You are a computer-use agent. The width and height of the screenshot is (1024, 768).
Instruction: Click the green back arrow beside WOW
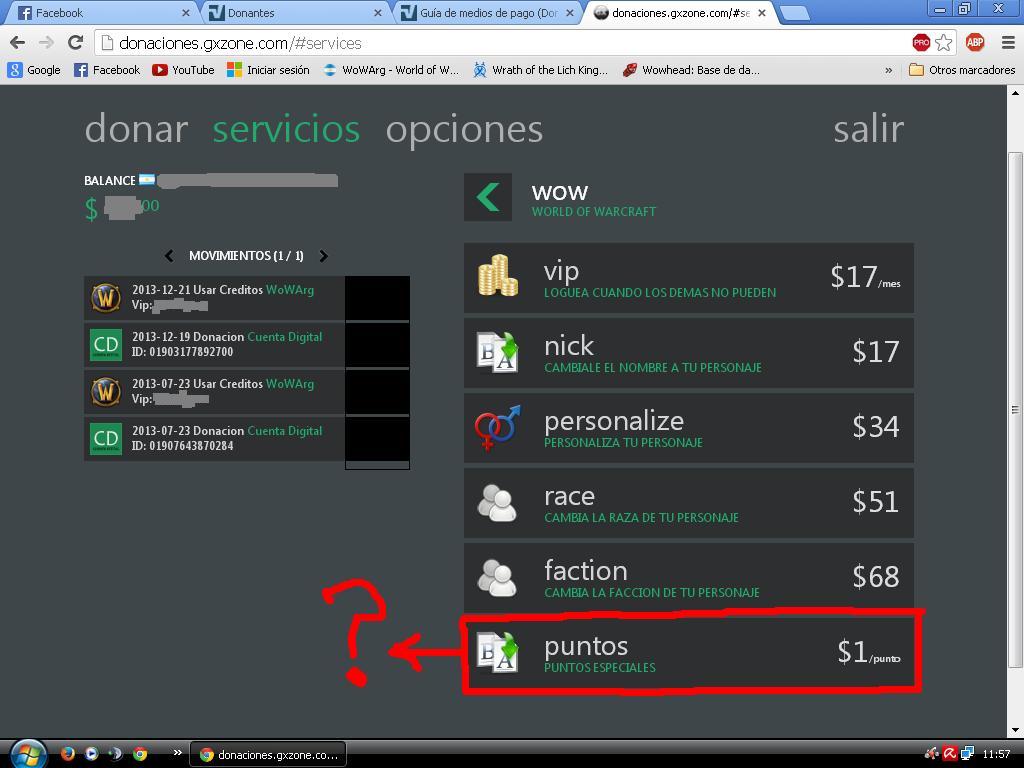488,197
